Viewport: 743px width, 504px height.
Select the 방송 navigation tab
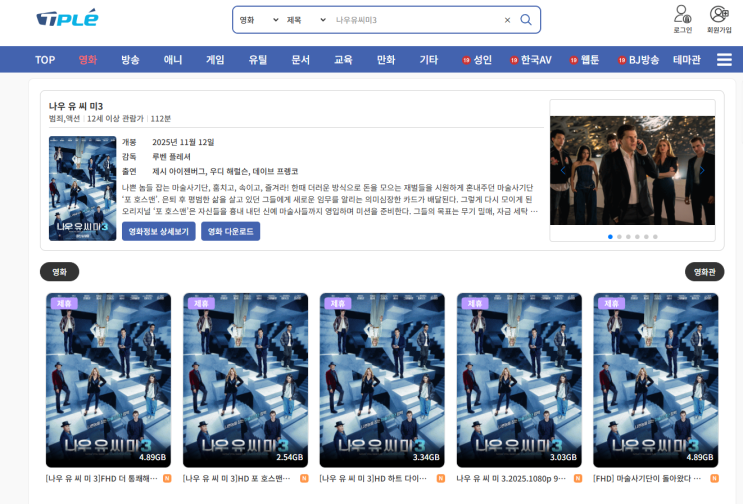click(x=130, y=60)
